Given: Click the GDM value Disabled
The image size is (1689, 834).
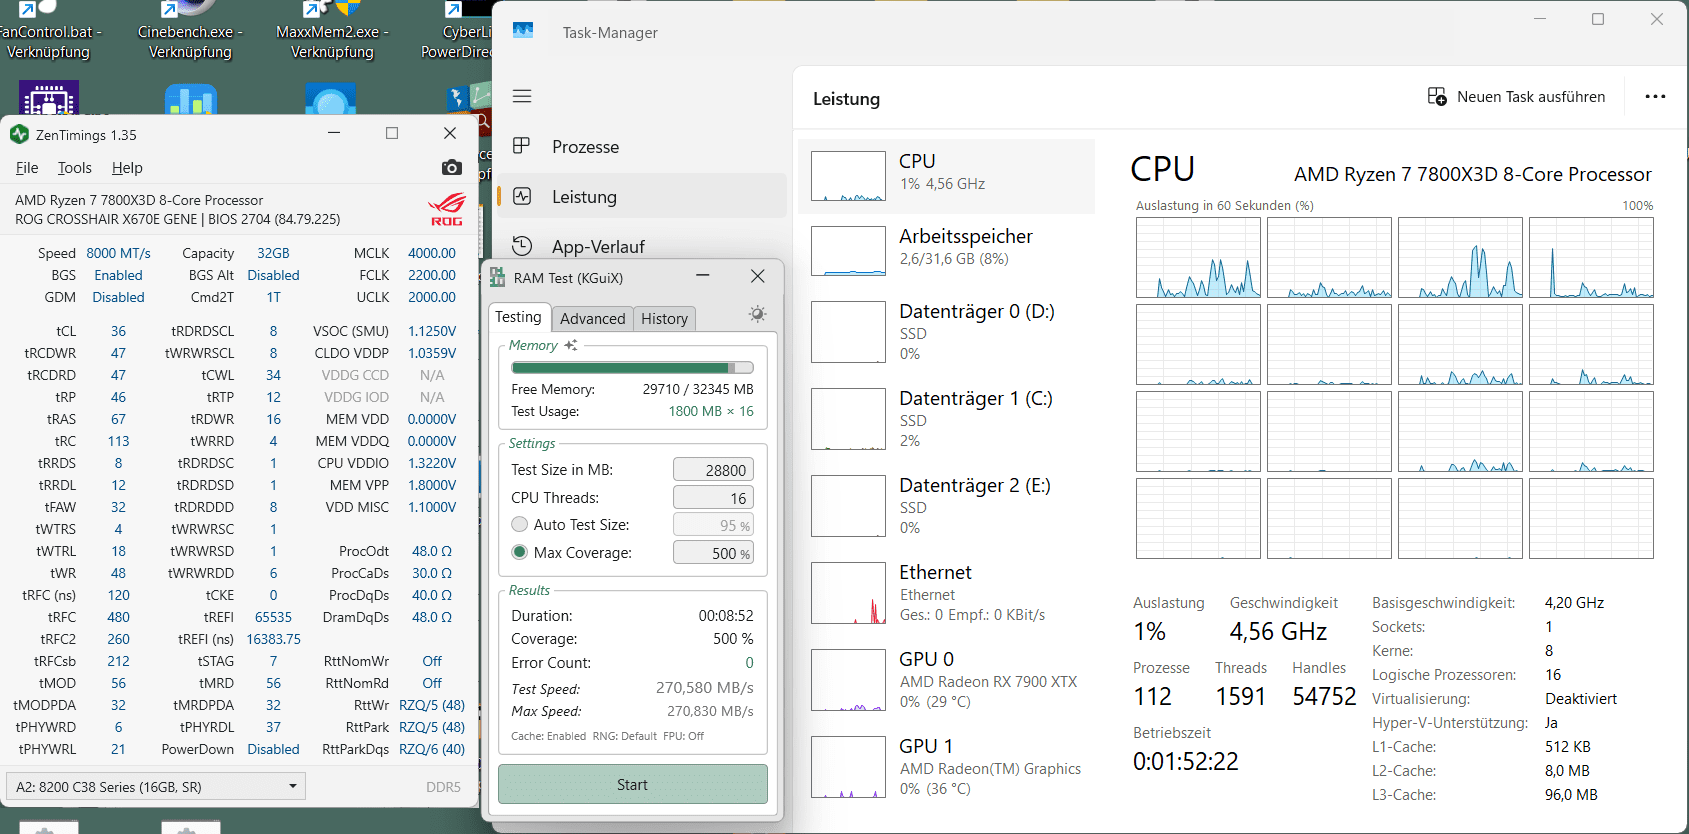Looking at the screenshot, I should coord(118,297).
